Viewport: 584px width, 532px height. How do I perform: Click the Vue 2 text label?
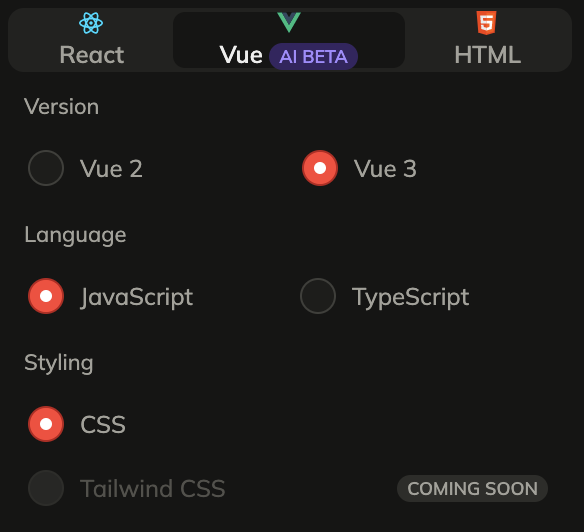click(x=111, y=169)
